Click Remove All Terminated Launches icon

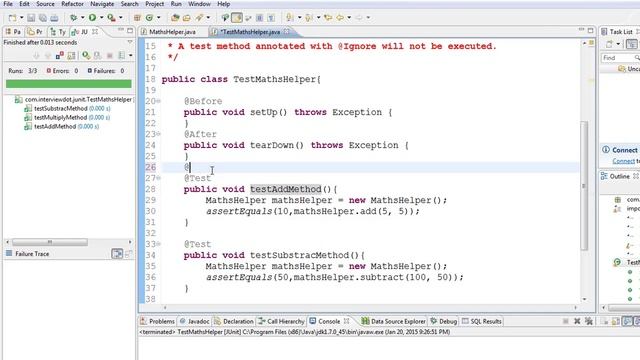pyautogui.click(x=589, y=321)
